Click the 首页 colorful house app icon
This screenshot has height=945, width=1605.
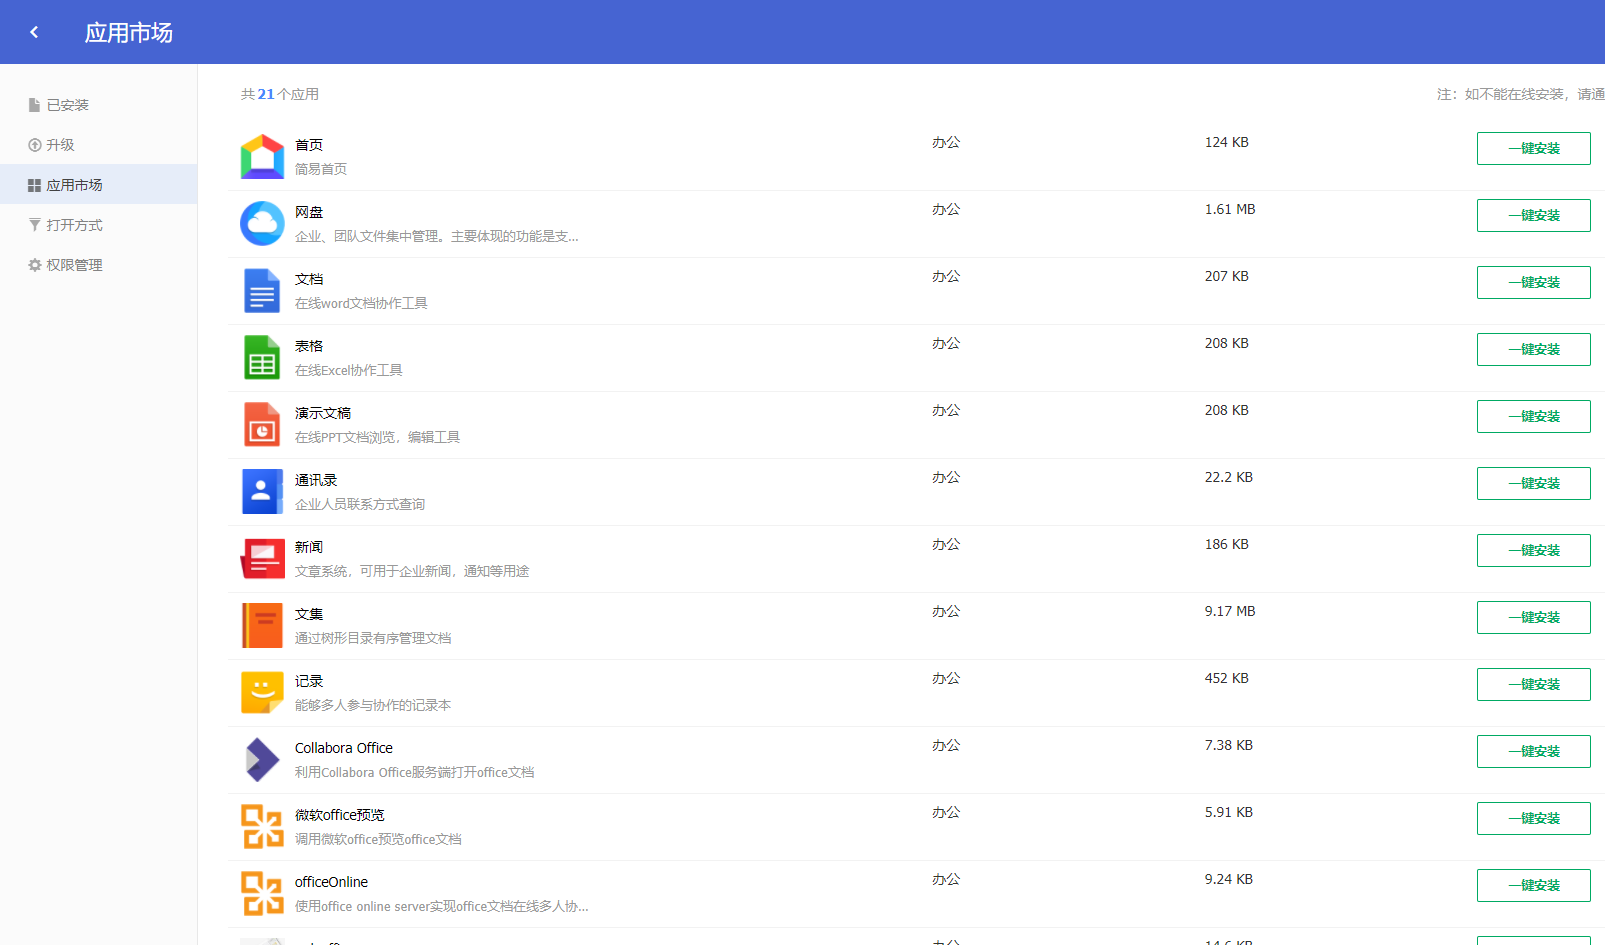pyautogui.click(x=262, y=157)
